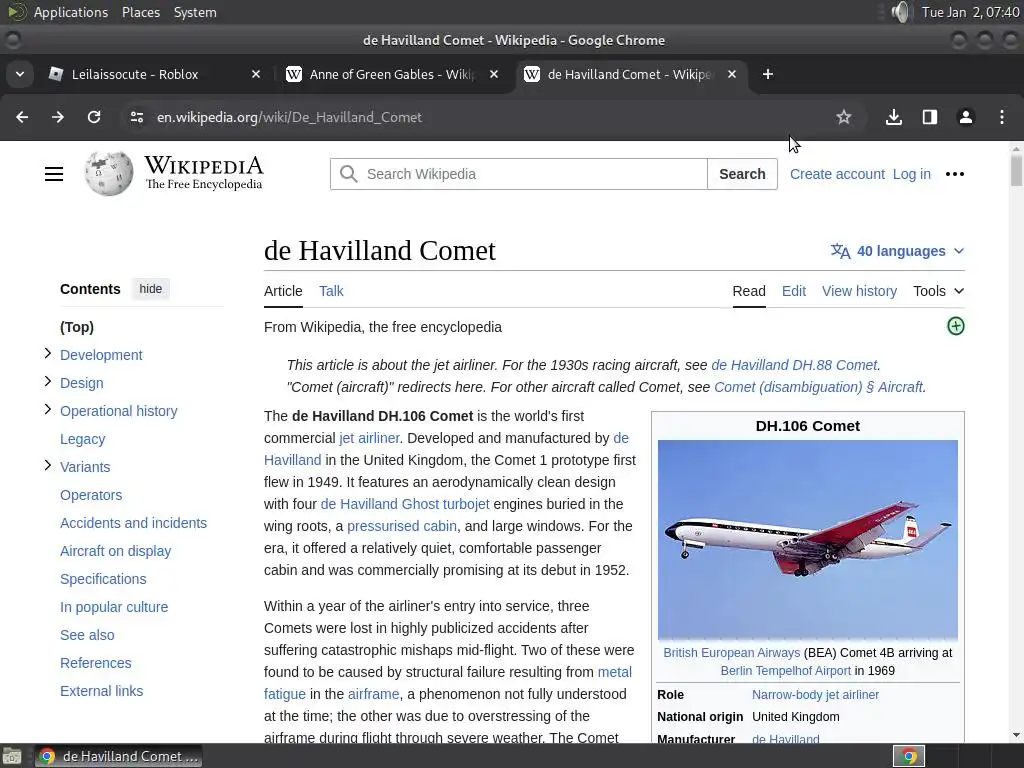1024x768 pixels.
Task: Click the volume speaker icon
Action: [901, 12]
